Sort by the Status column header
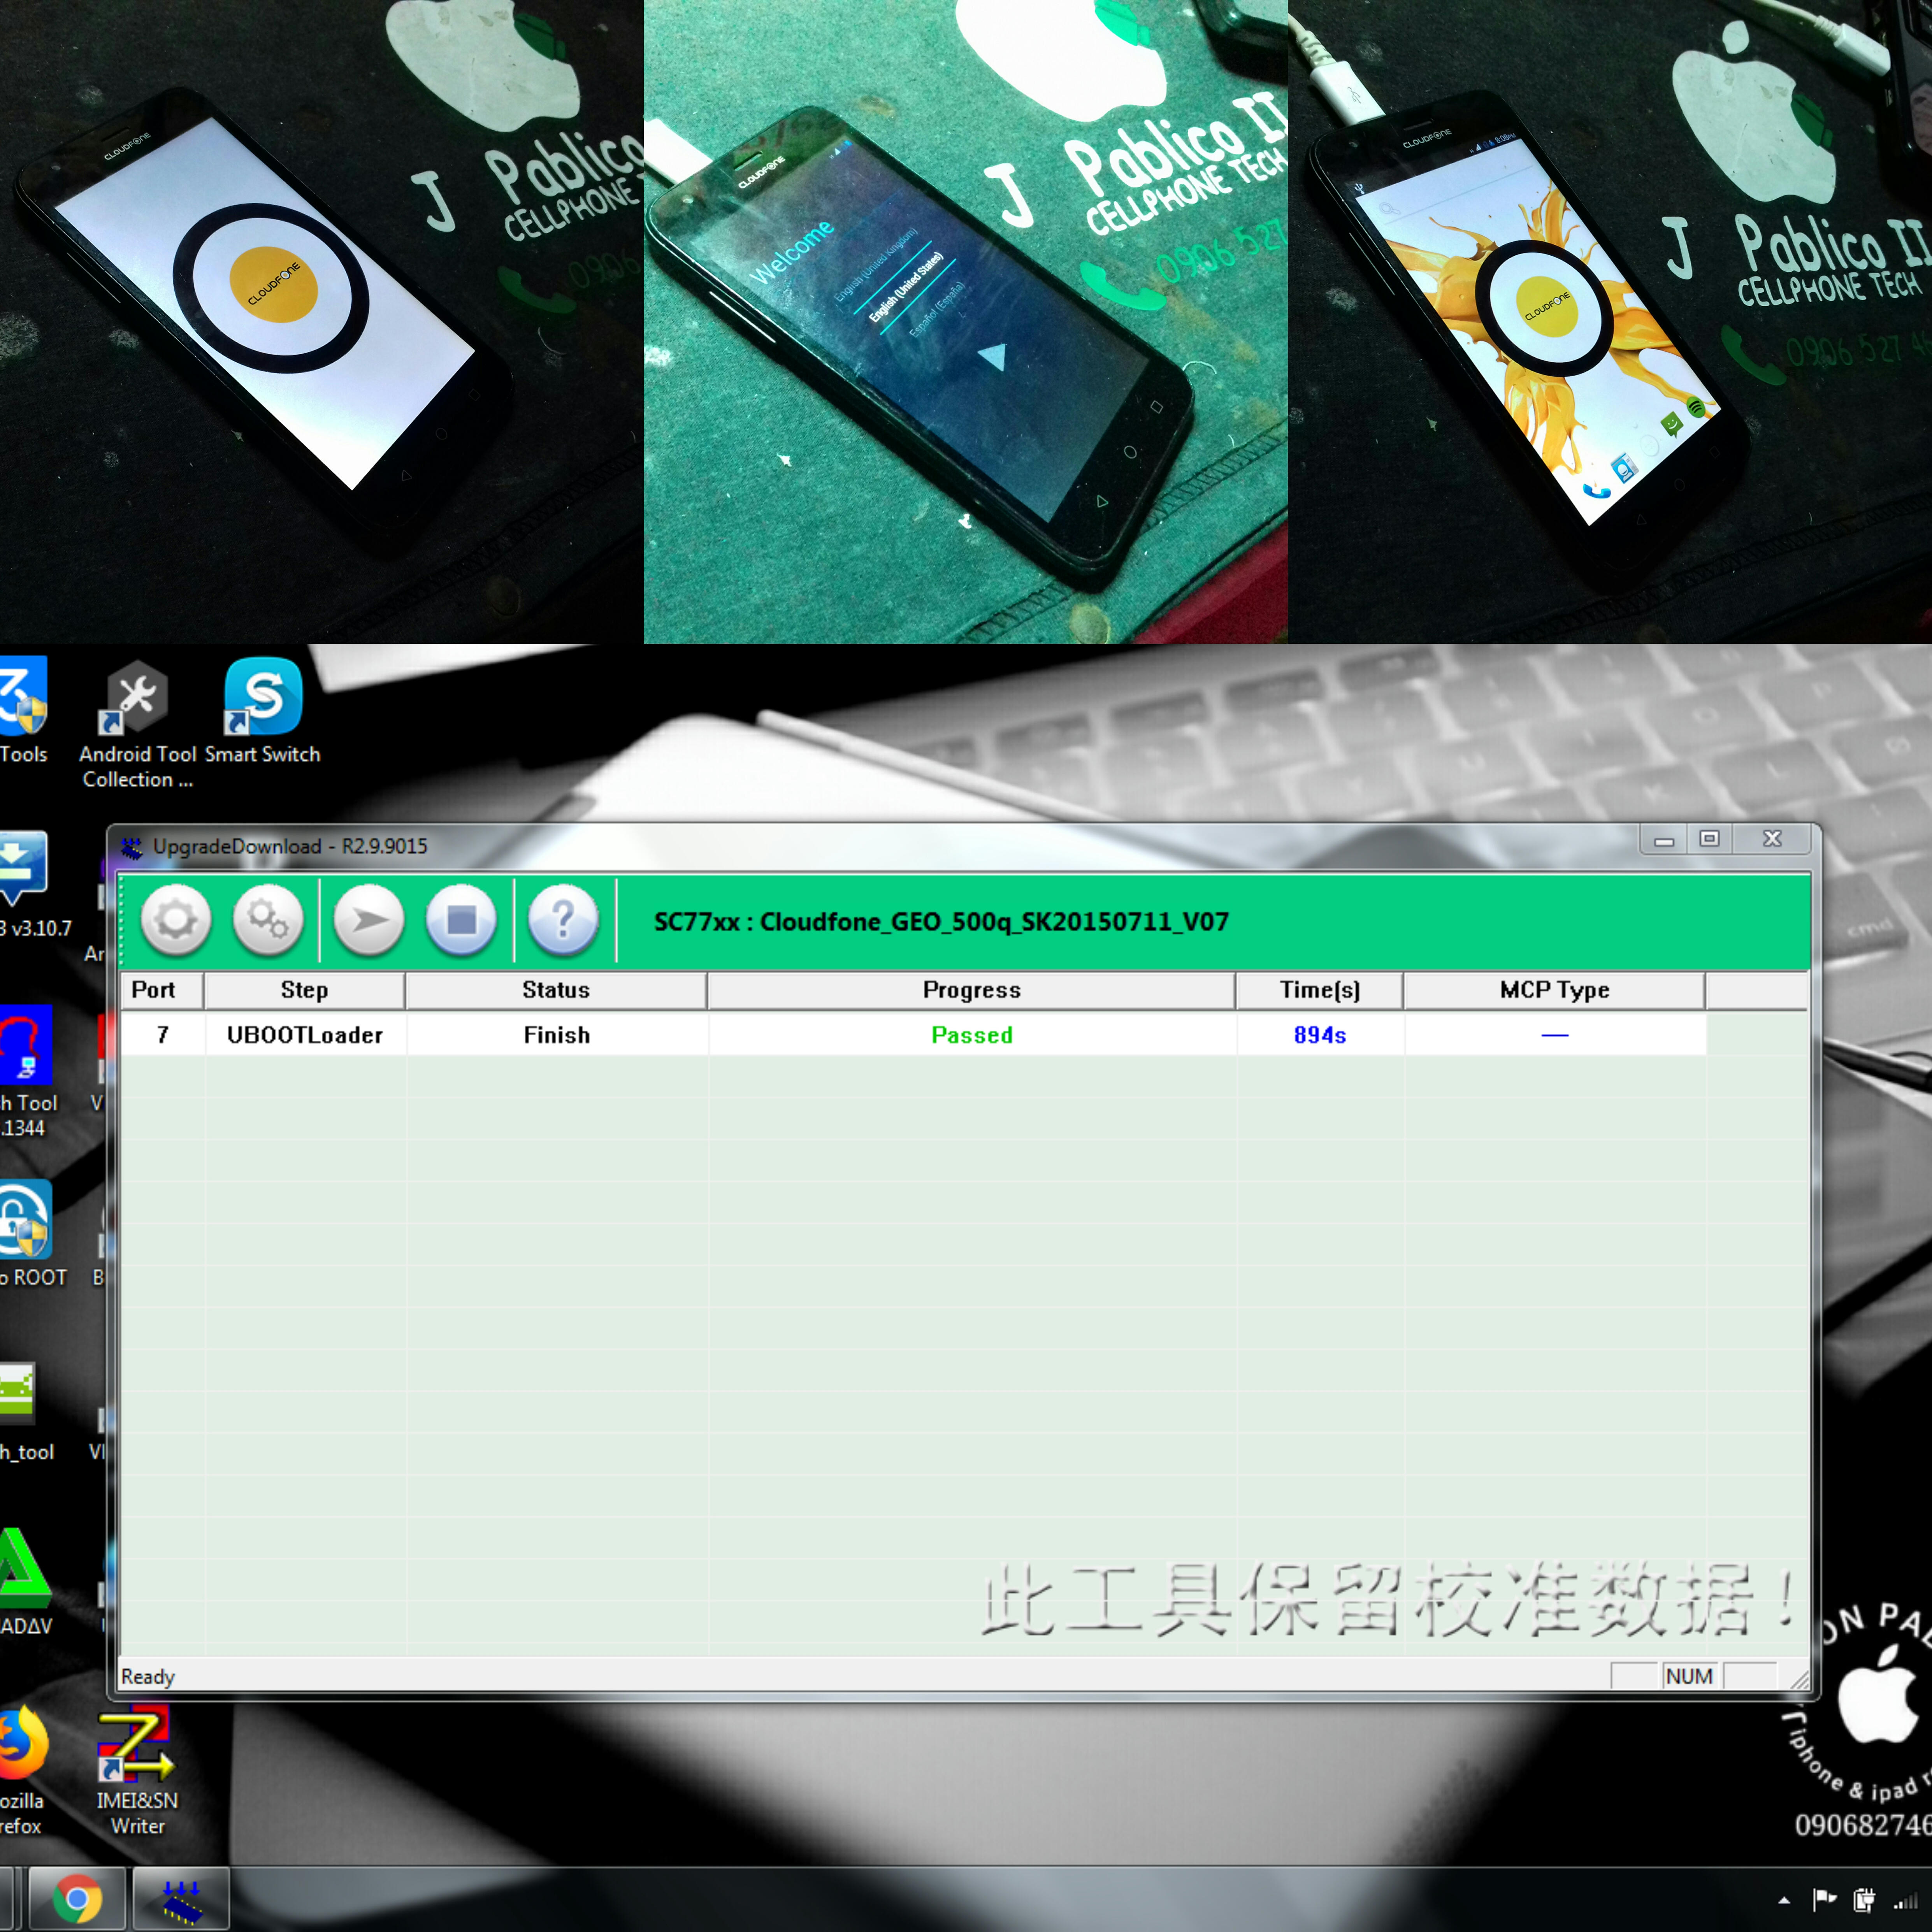Screen dimensions: 1932x1932 [556, 990]
